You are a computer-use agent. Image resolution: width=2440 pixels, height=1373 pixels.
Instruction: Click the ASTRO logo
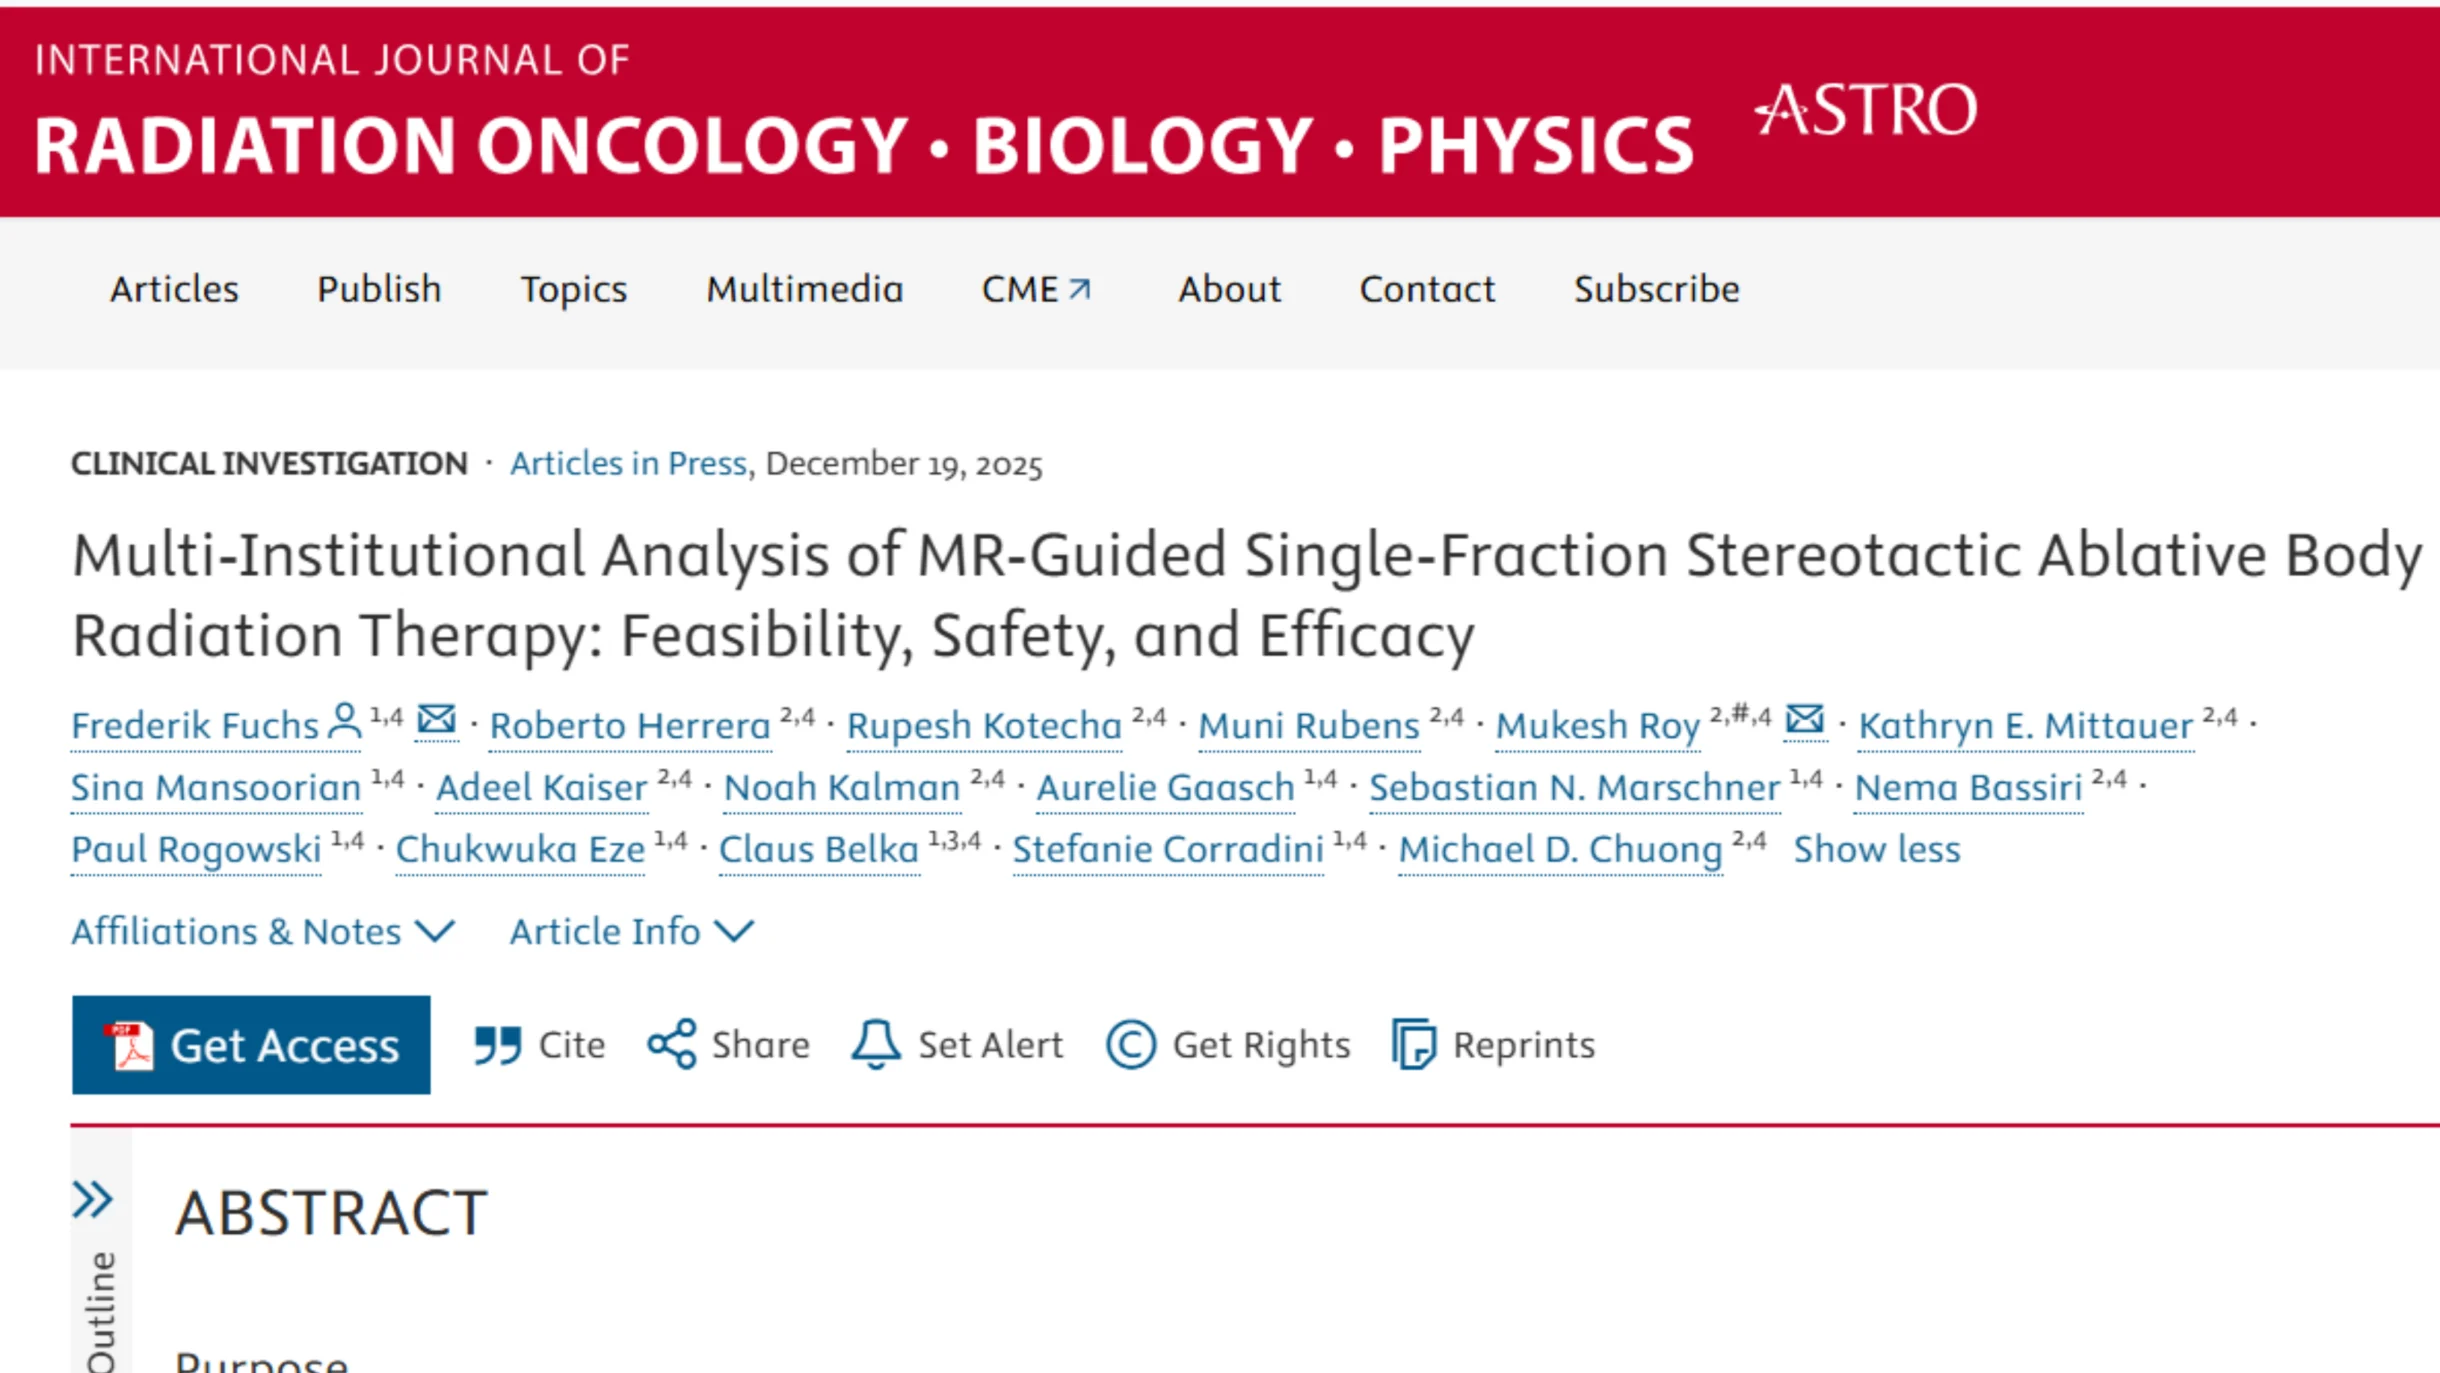tap(1866, 112)
